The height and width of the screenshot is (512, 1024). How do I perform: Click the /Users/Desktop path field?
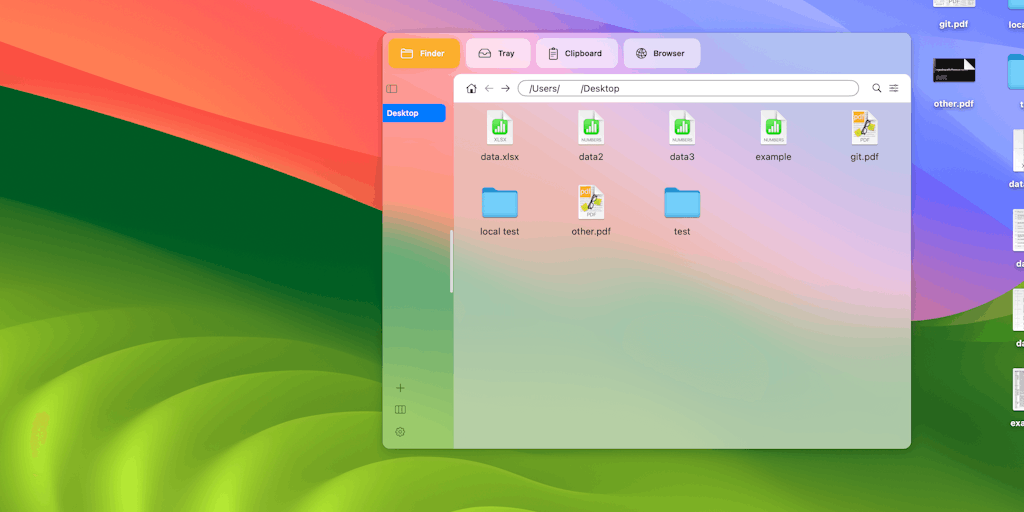(688, 88)
